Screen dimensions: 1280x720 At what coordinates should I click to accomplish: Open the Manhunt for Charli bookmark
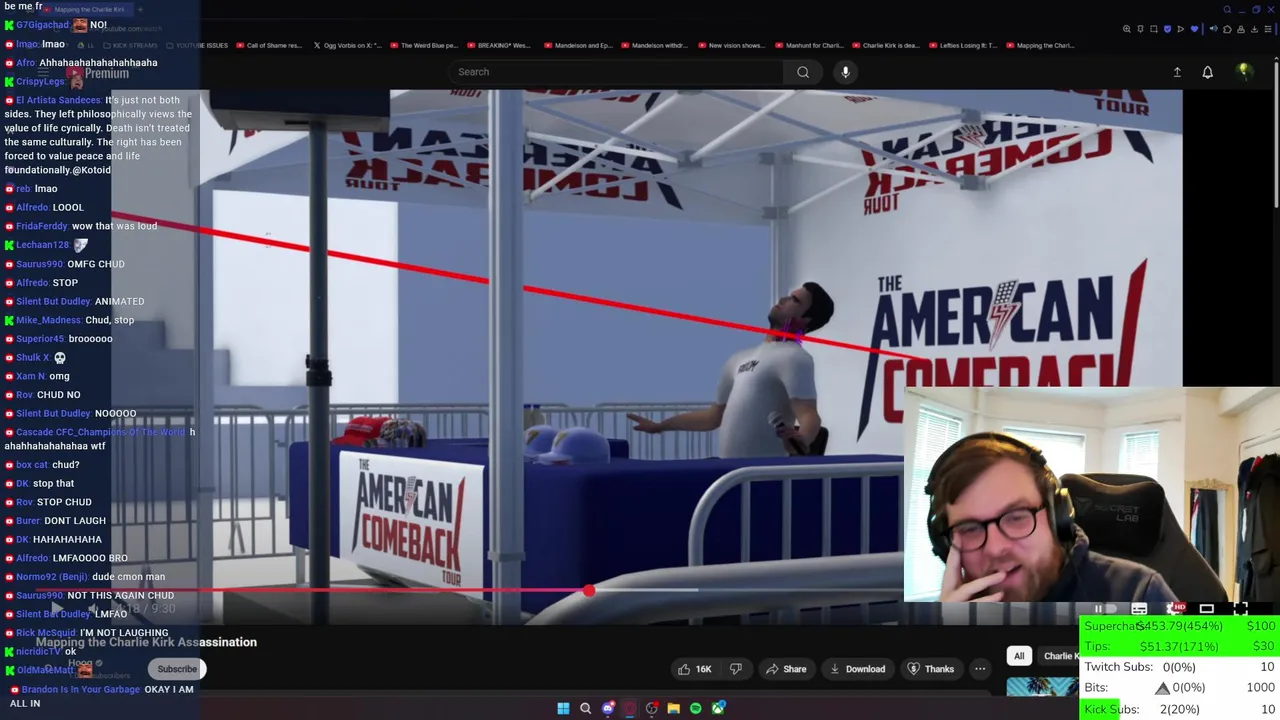[808, 45]
